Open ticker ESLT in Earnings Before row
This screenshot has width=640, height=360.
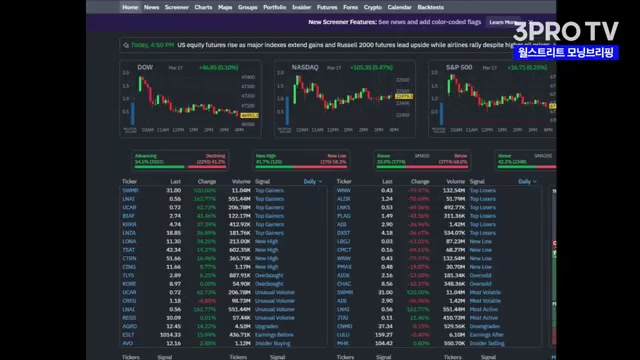[128, 335]
